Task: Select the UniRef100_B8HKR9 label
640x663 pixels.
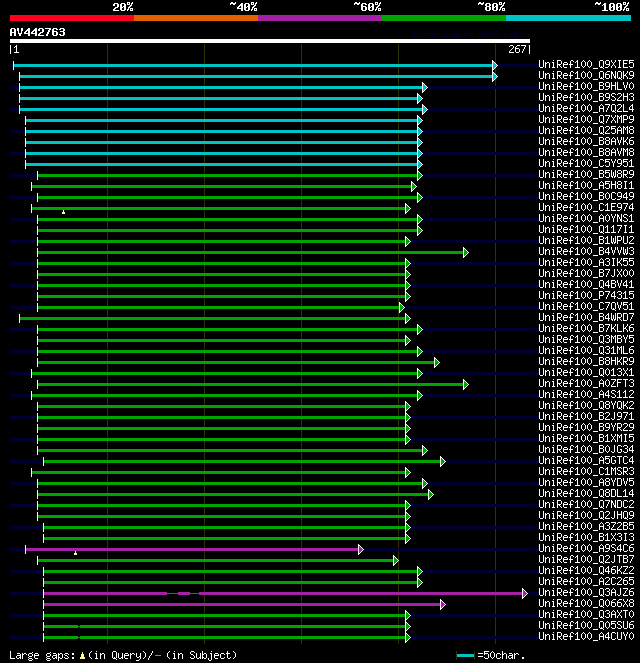Action: [x=586, y=361]
